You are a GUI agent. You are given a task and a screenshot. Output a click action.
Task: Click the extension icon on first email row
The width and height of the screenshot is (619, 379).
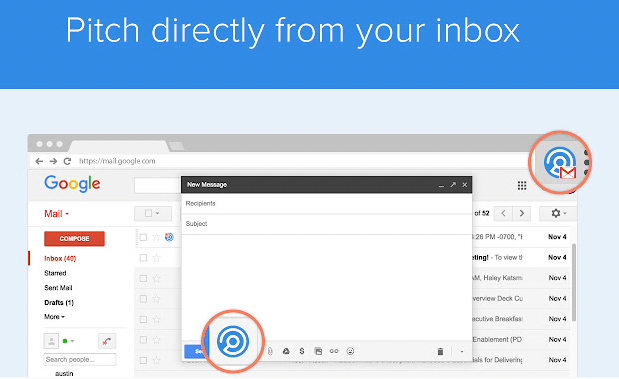click(x=169, y=237)
